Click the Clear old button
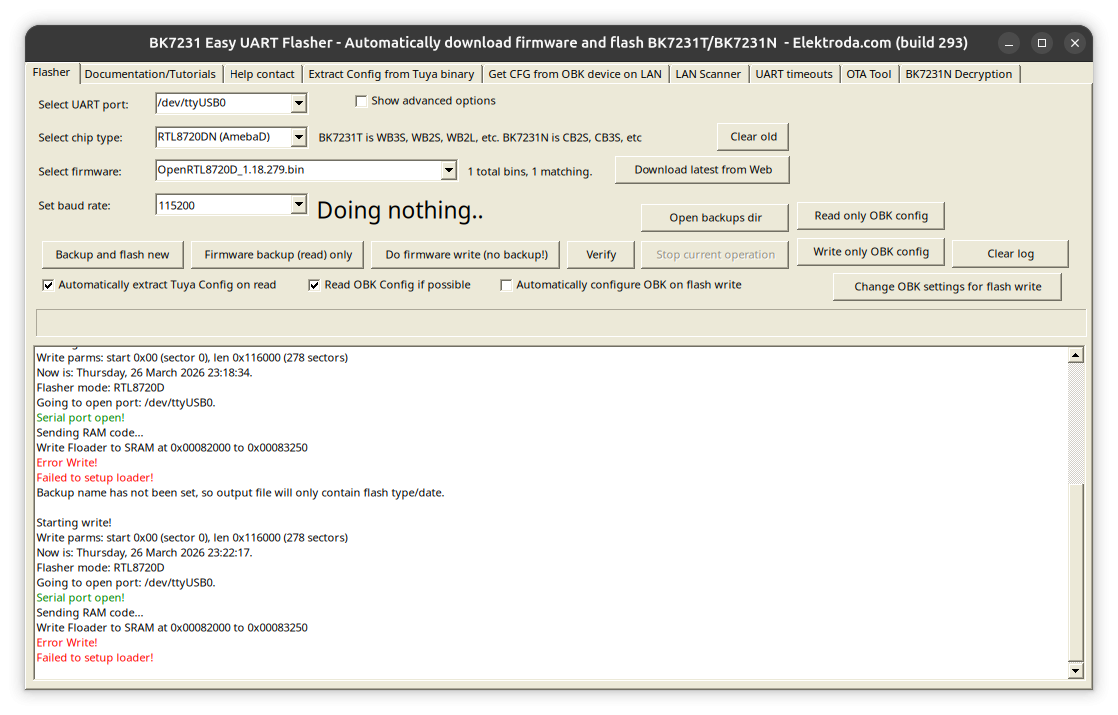 click(753, 137)
